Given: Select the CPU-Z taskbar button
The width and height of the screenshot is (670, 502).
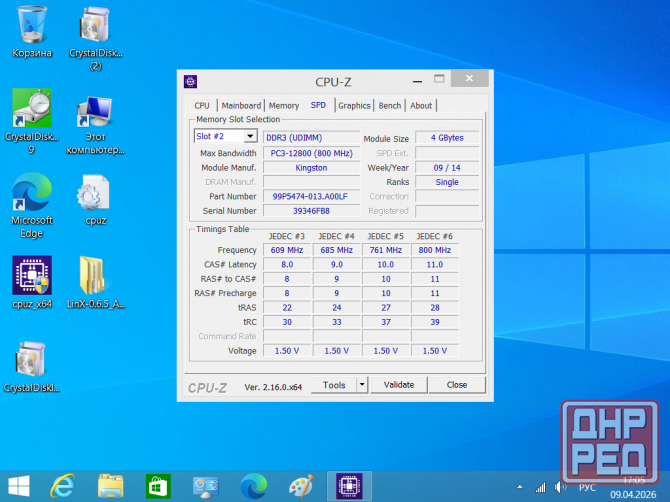Looking at the screenshot, I should [349, 486].
